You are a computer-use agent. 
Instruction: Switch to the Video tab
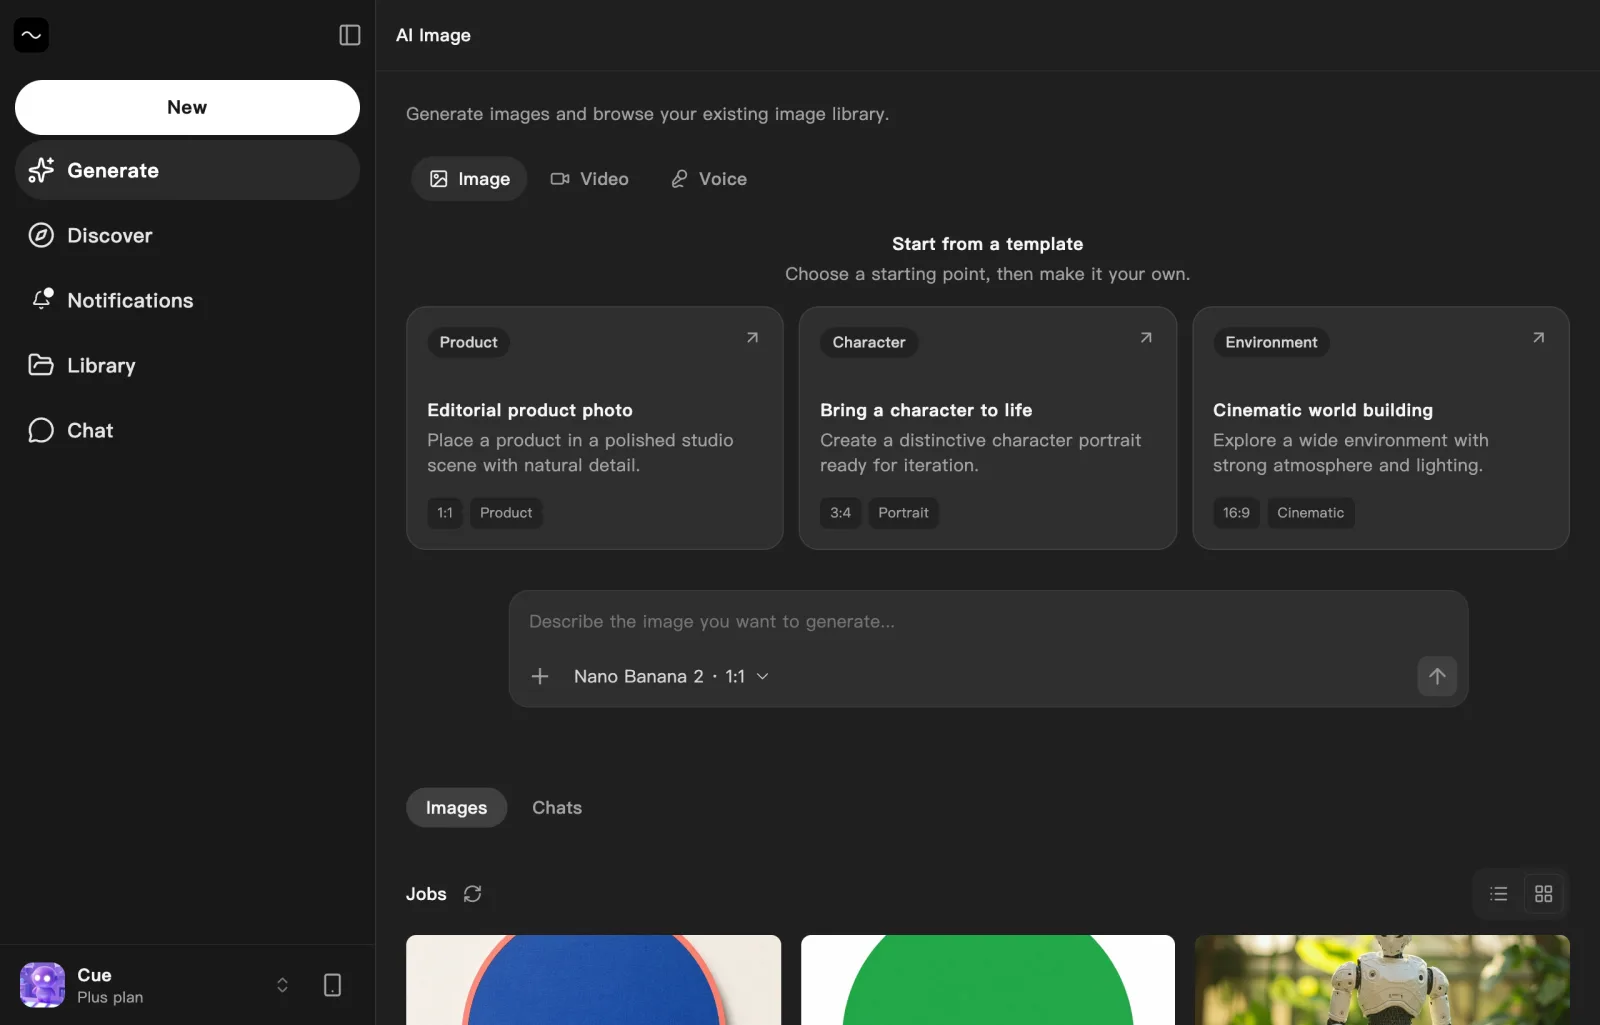[590, 179]
